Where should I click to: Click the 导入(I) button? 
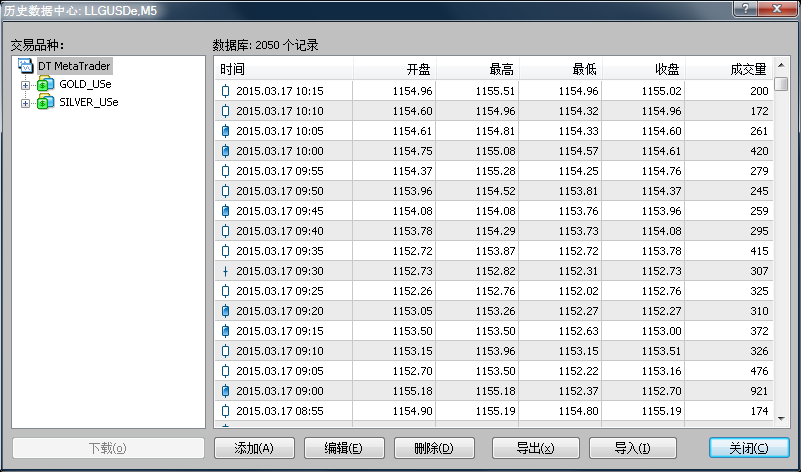coord(633,448)
